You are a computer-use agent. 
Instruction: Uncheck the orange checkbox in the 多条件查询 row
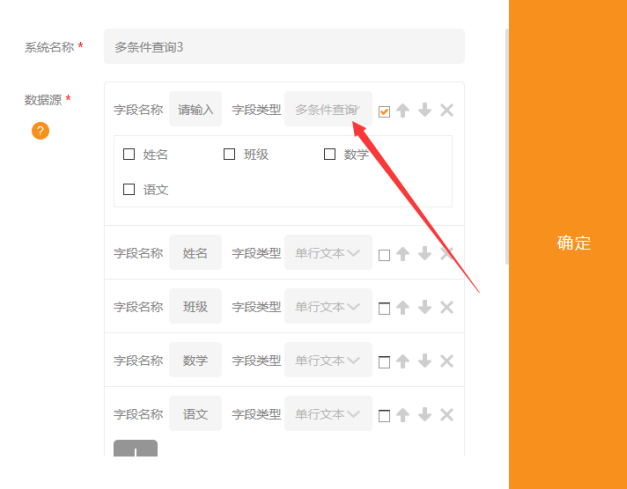pos(384,111)
